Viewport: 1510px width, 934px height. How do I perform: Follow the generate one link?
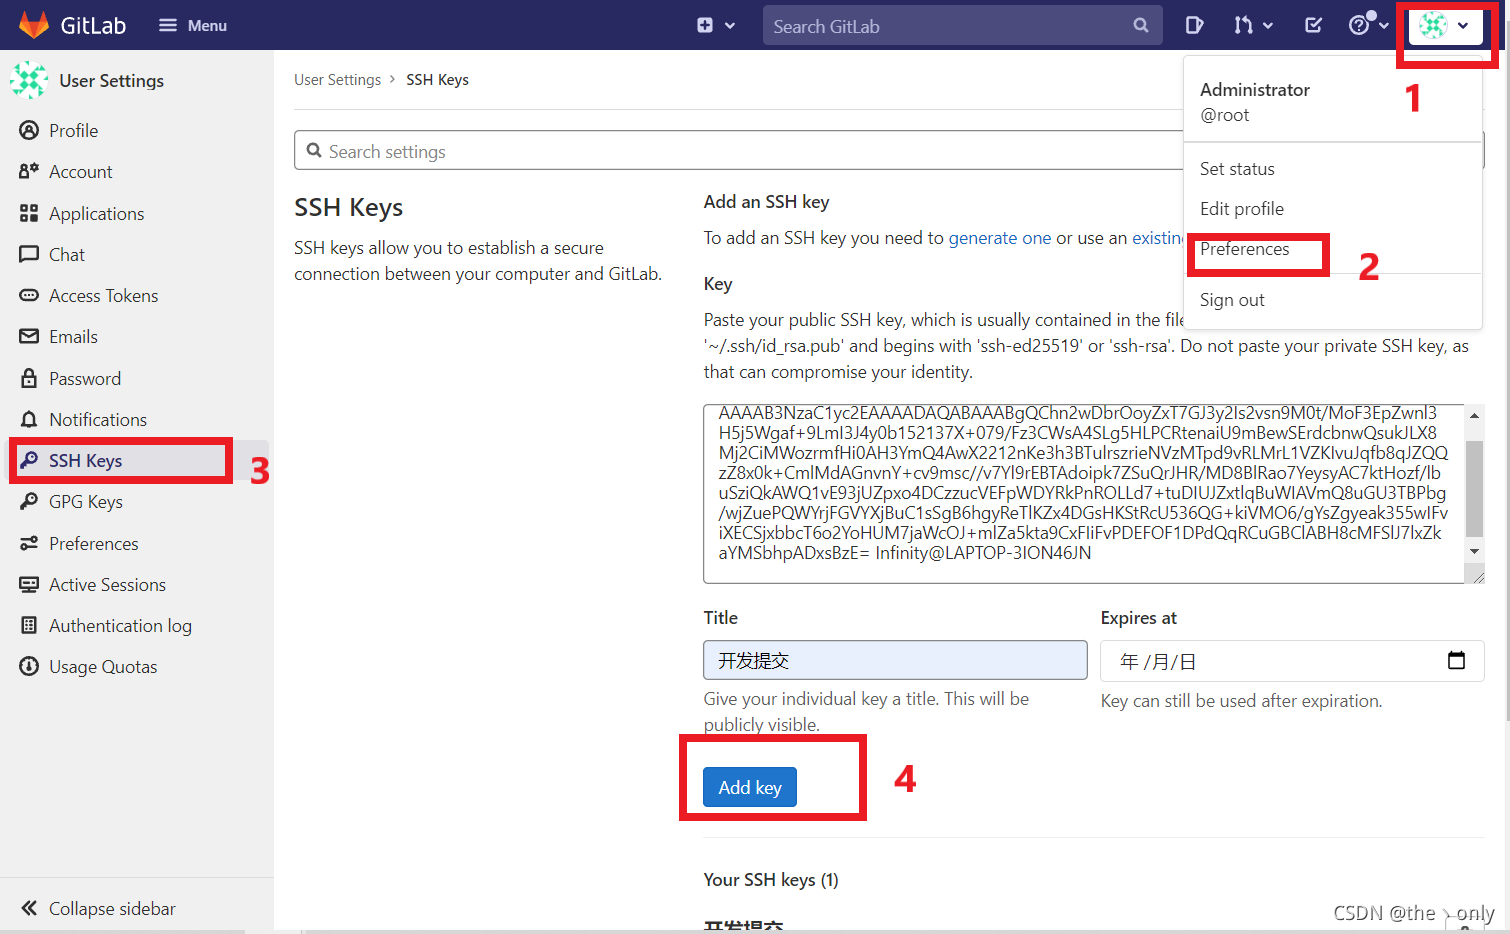click(1000, 238)
